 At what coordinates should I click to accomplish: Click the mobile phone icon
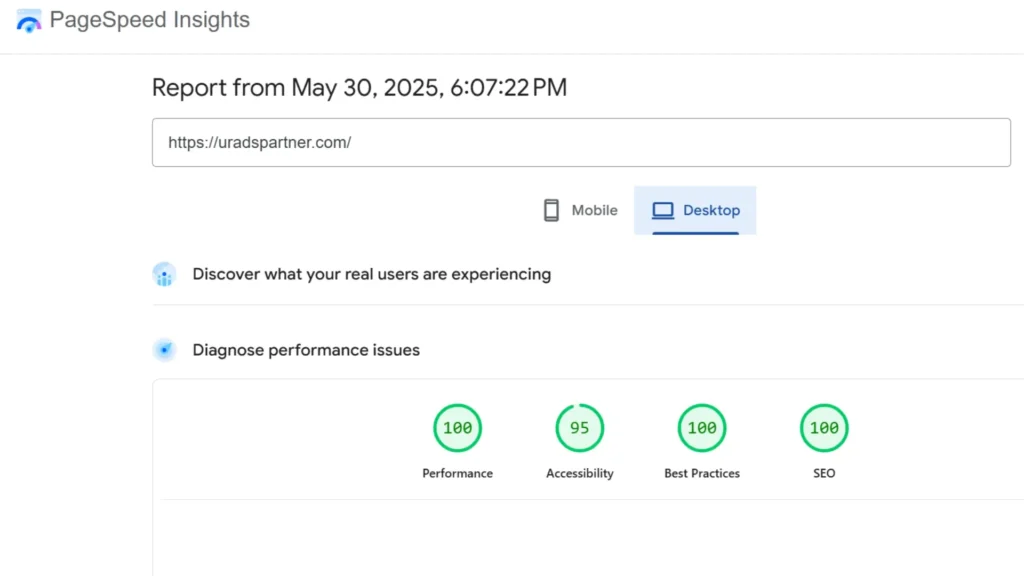[x=551, y=210]
